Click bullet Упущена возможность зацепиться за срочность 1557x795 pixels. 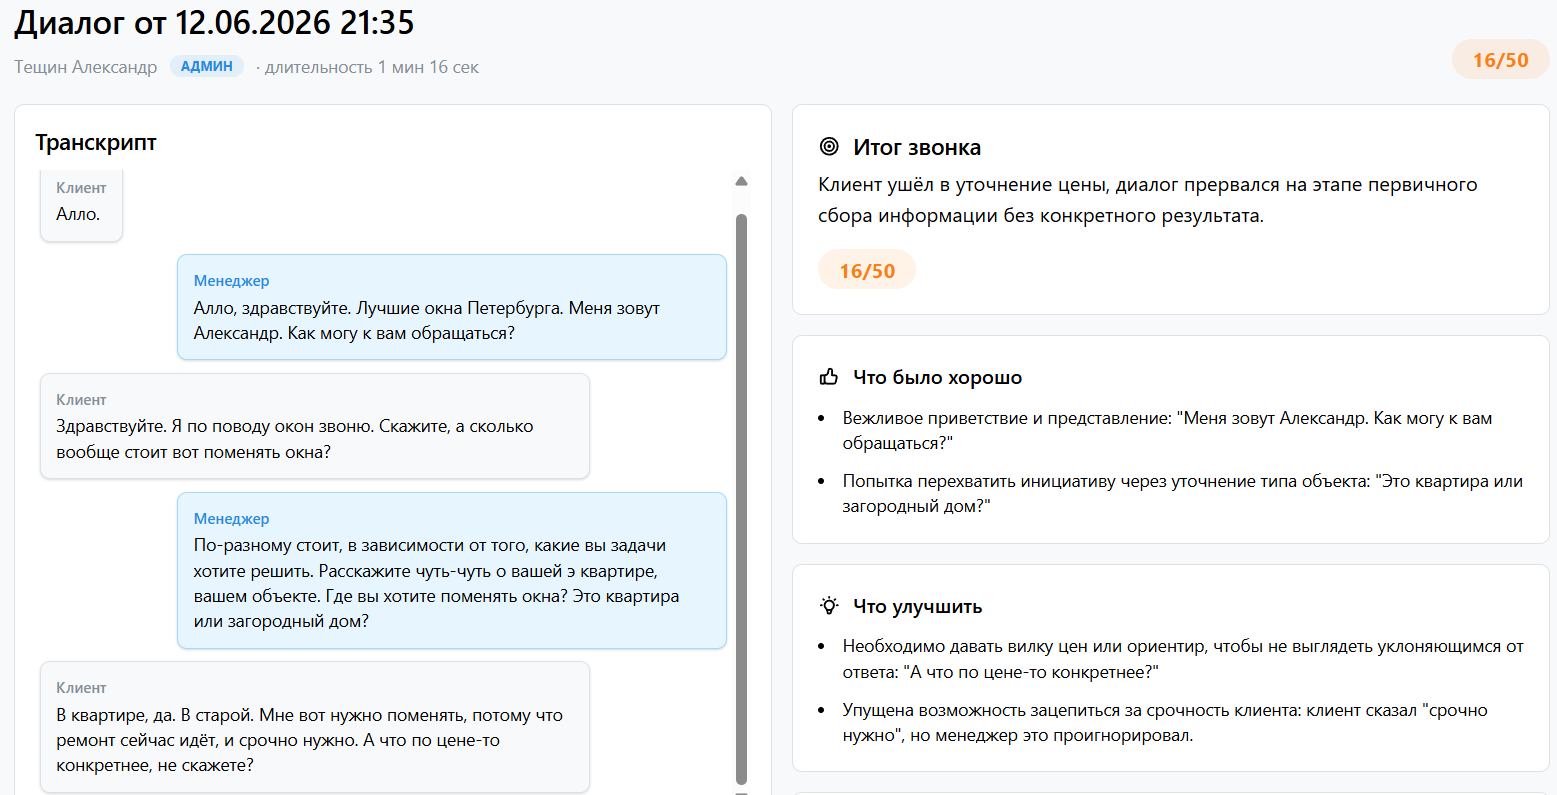pyautogui.click(x=1165, y=723)
